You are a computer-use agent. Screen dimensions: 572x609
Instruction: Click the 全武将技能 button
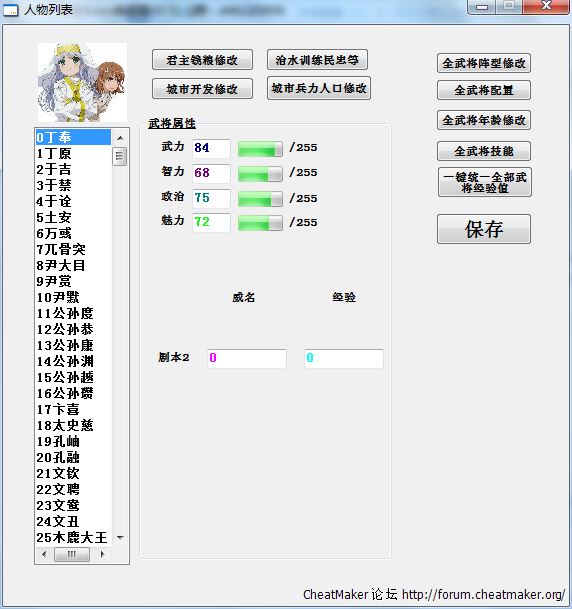point(484,151)
